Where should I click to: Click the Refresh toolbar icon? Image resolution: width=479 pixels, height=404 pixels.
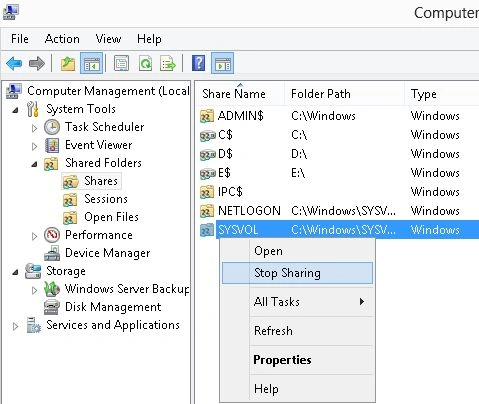pyautogui.click(x=145, y=63)
